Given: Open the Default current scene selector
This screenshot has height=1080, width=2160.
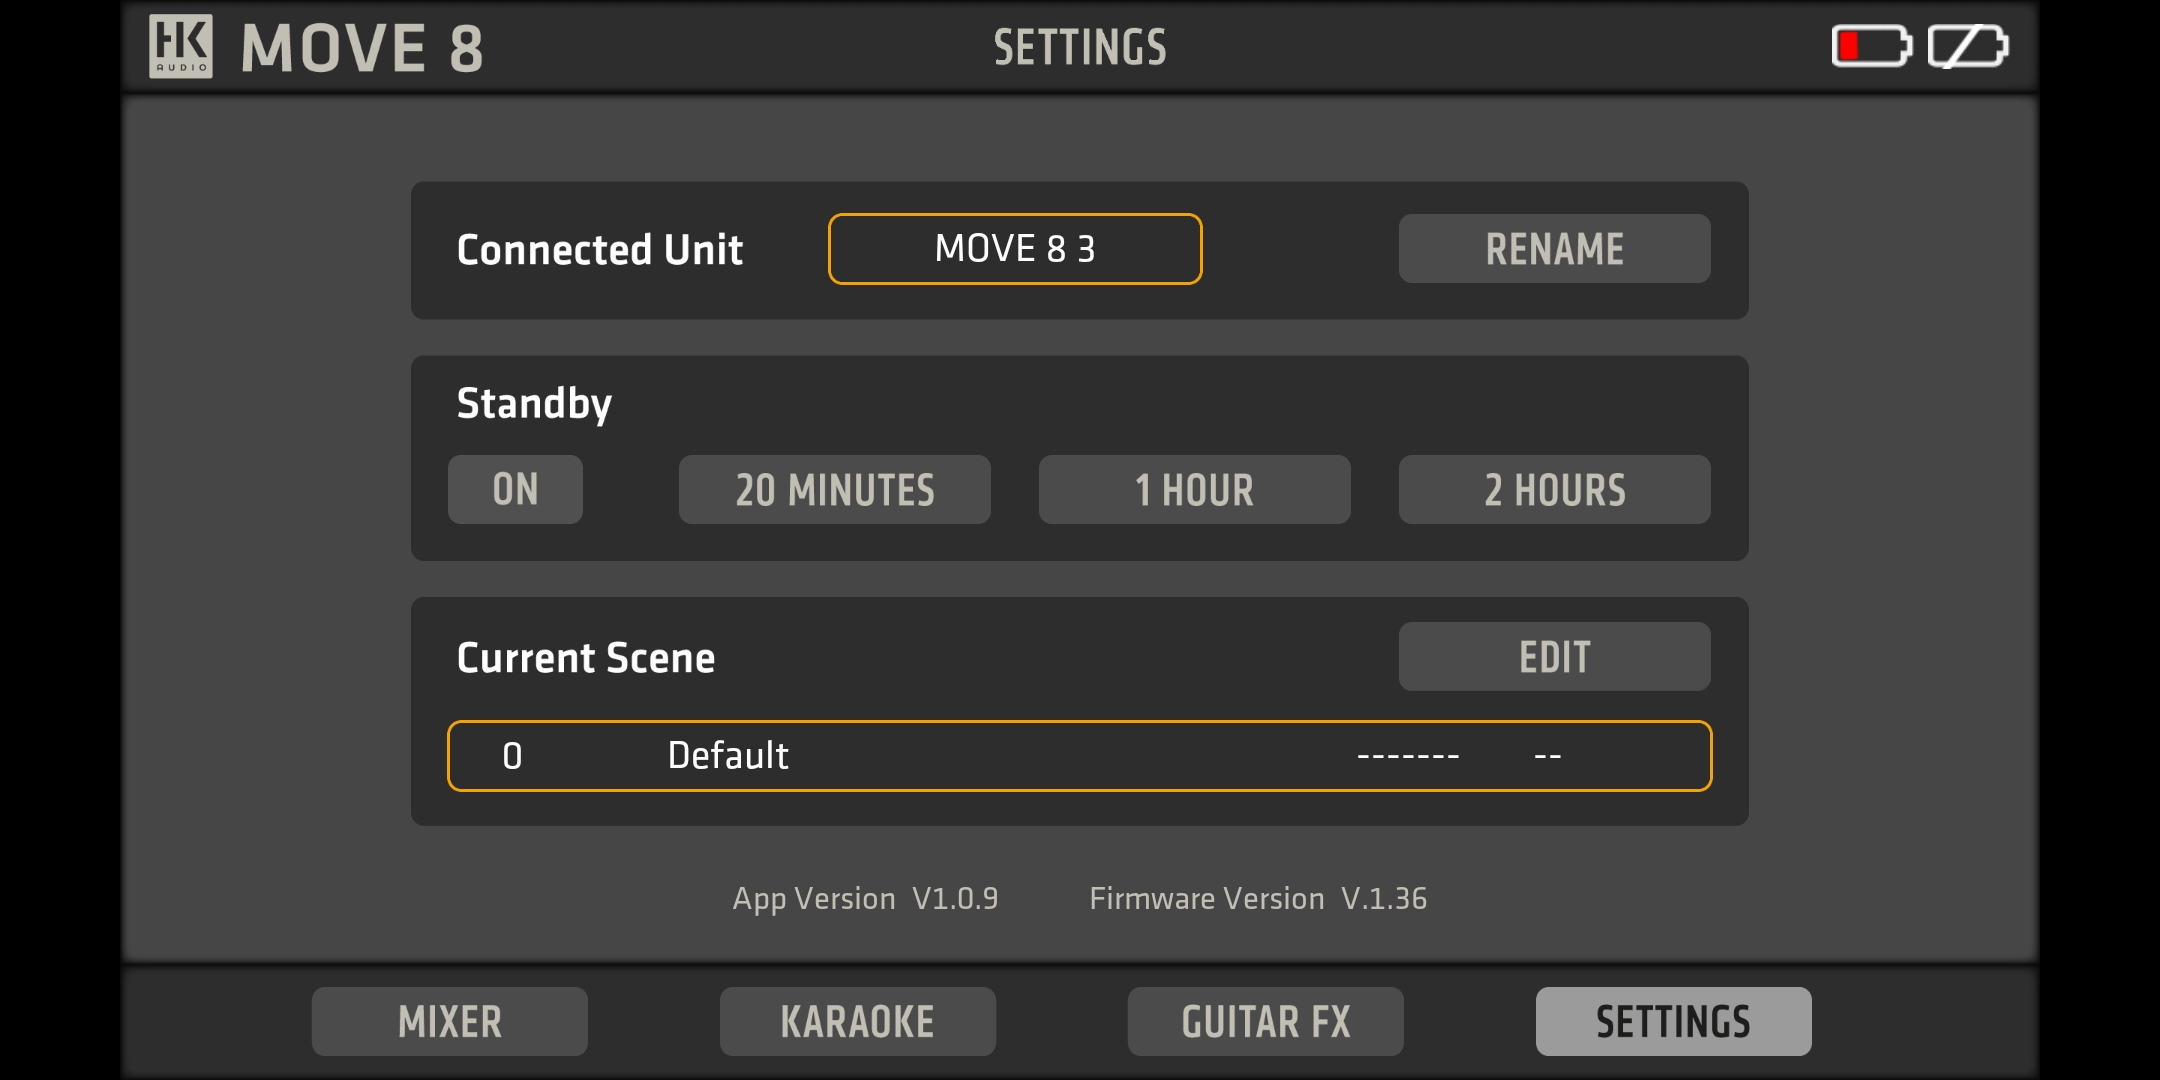Looking at the screenshot, I should (x=1079, y=755).
